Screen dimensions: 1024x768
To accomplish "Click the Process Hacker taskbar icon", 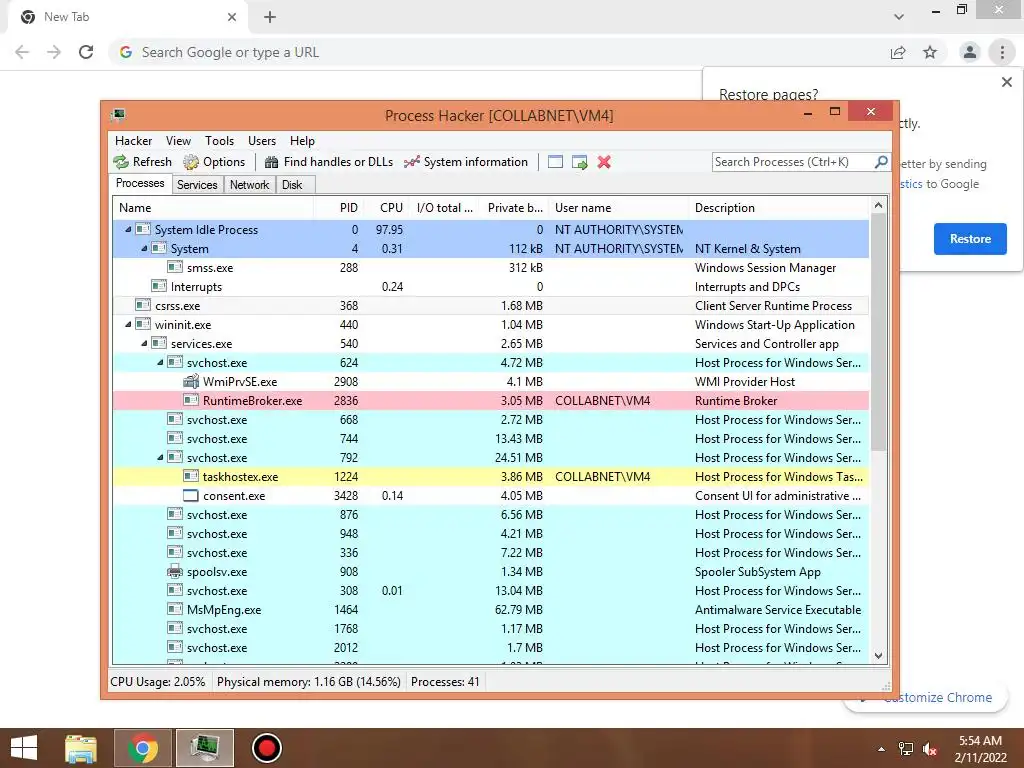I will (205, 748).
